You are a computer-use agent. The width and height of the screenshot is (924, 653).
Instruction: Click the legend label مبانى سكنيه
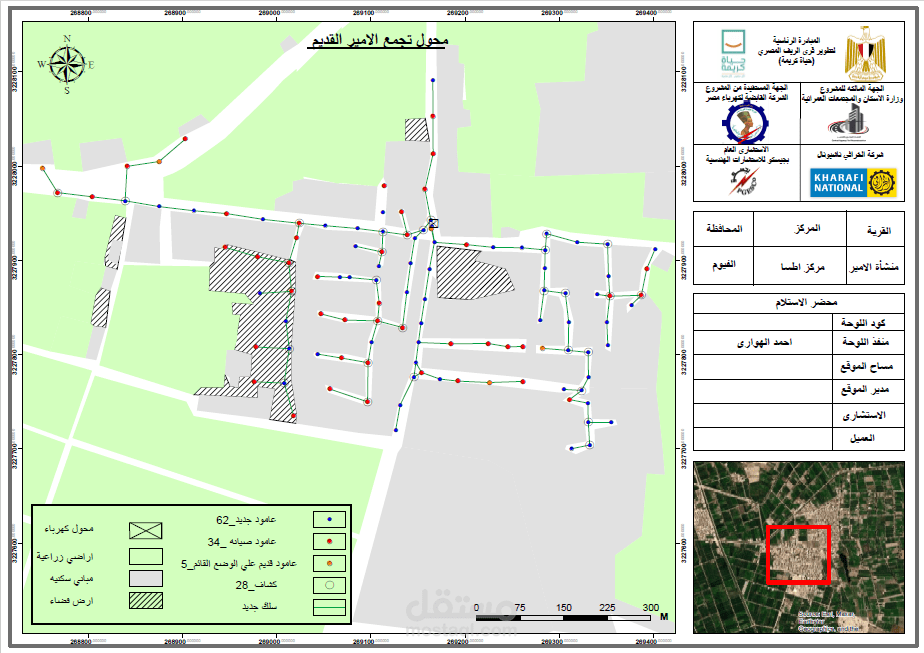[x=72, y=579]
